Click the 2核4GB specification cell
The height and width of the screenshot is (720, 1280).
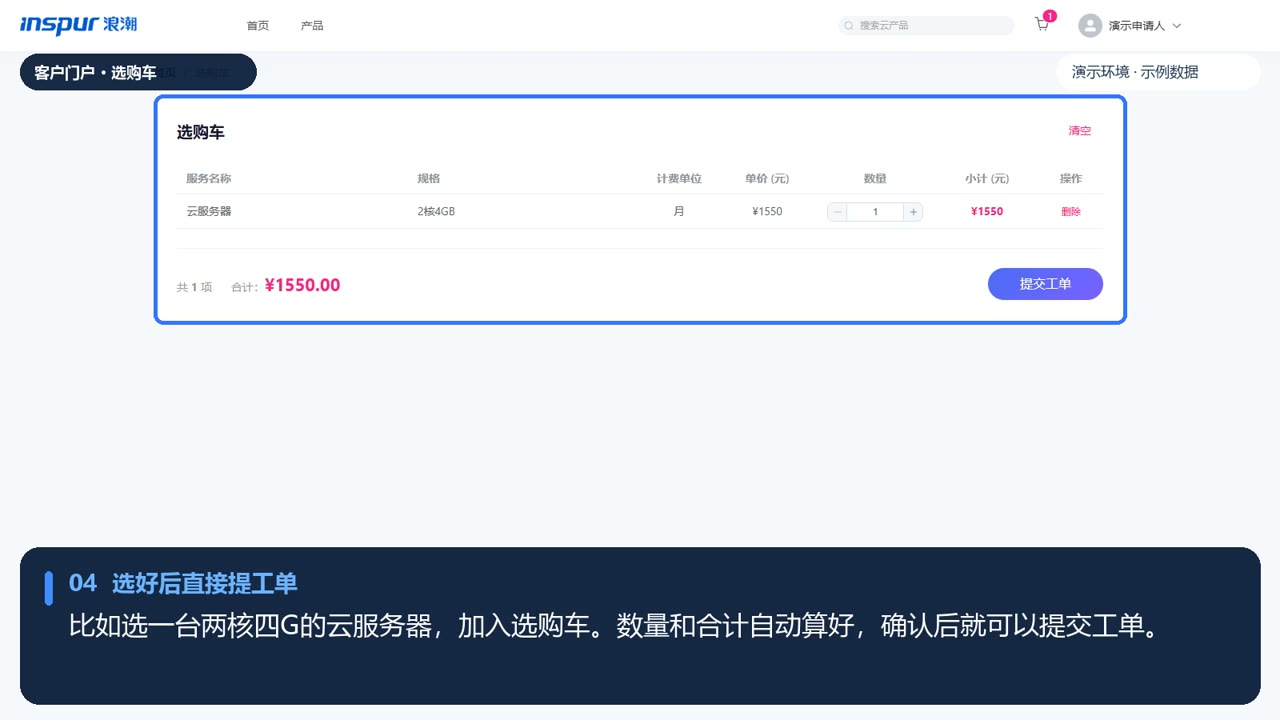pyautogui.click(x=436, y=212)
